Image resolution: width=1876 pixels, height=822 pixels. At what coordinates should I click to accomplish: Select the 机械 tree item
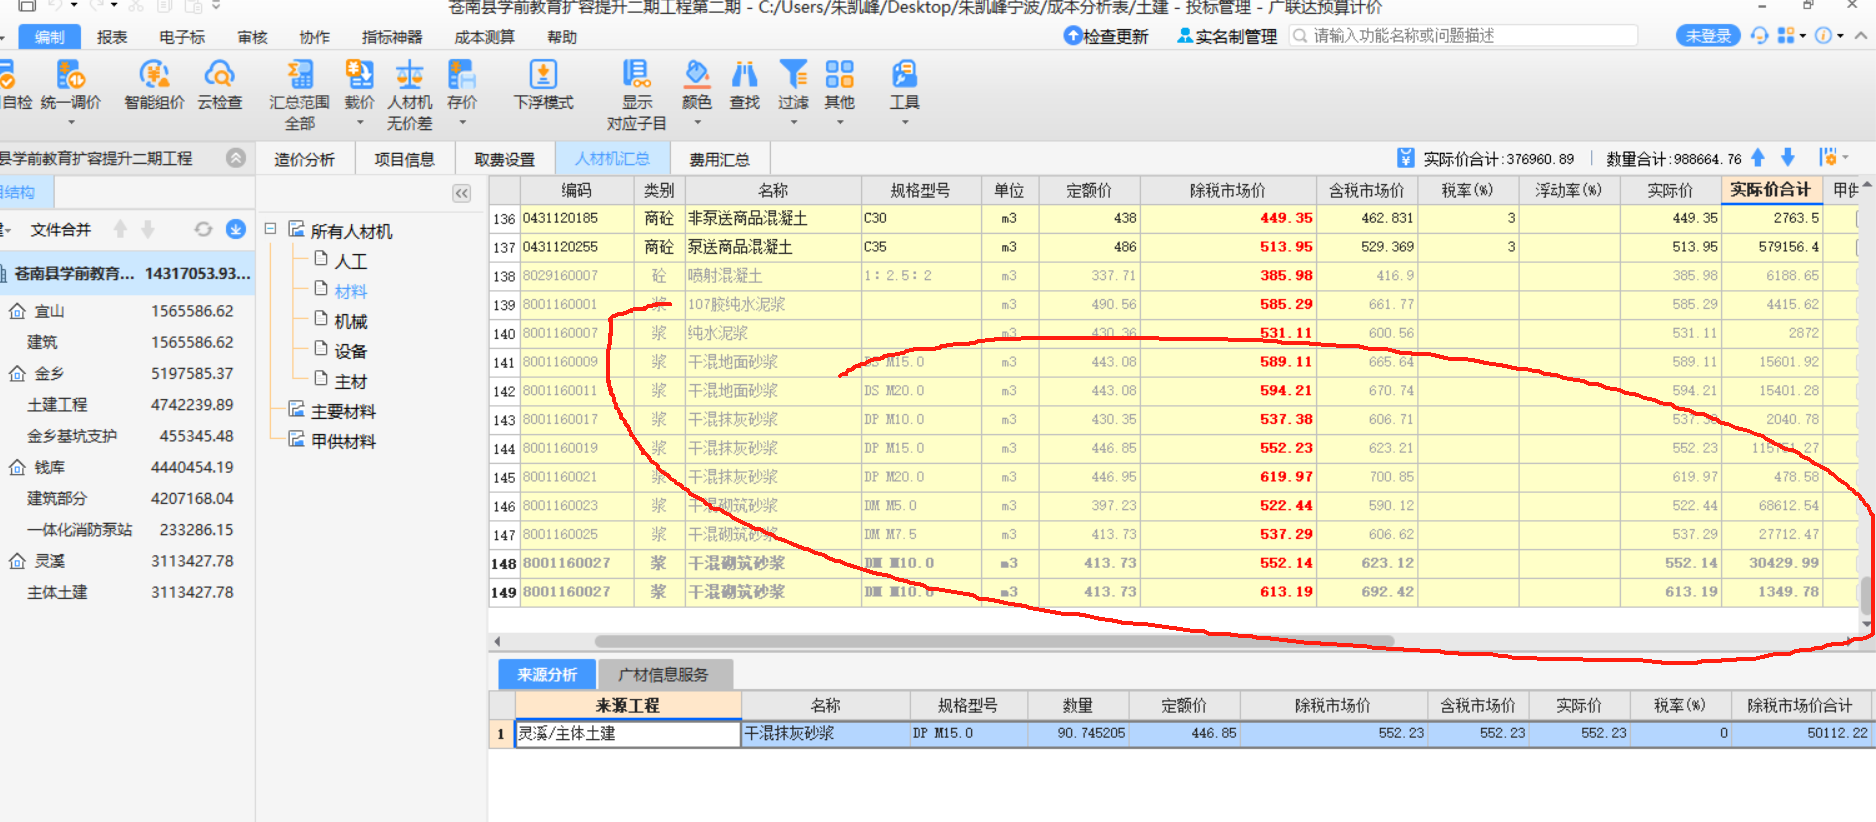click(351, 321)
